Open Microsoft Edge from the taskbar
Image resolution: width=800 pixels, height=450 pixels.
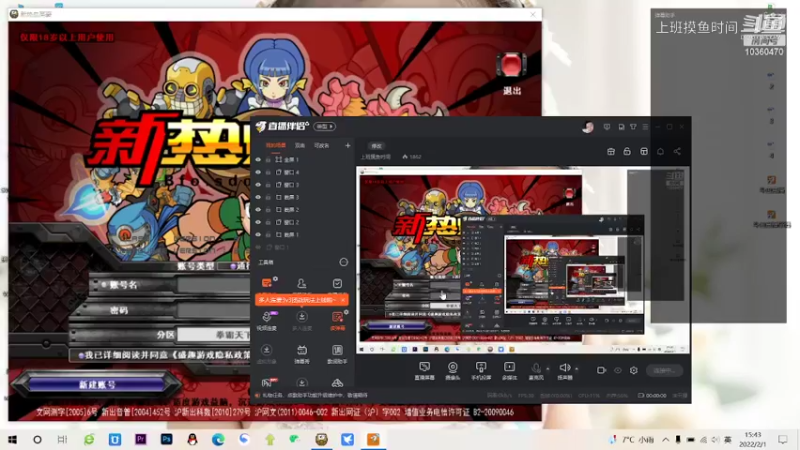click(218, 439)
